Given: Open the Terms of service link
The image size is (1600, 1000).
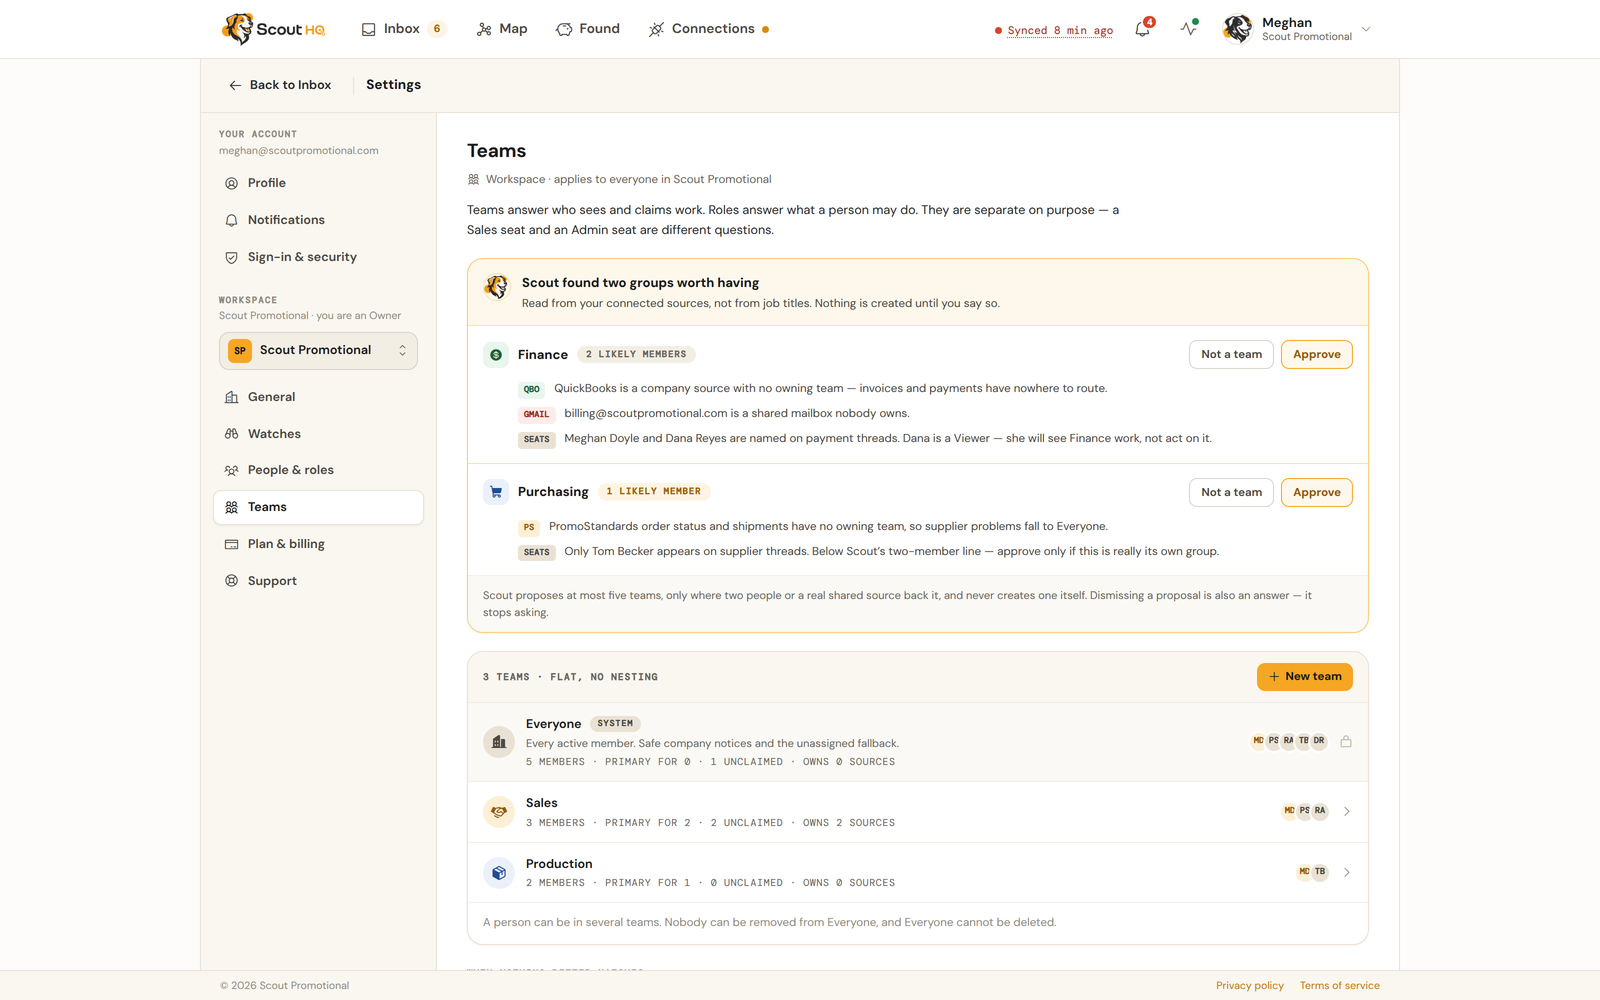Looking at the screenshot, I should pos(1340,986).
